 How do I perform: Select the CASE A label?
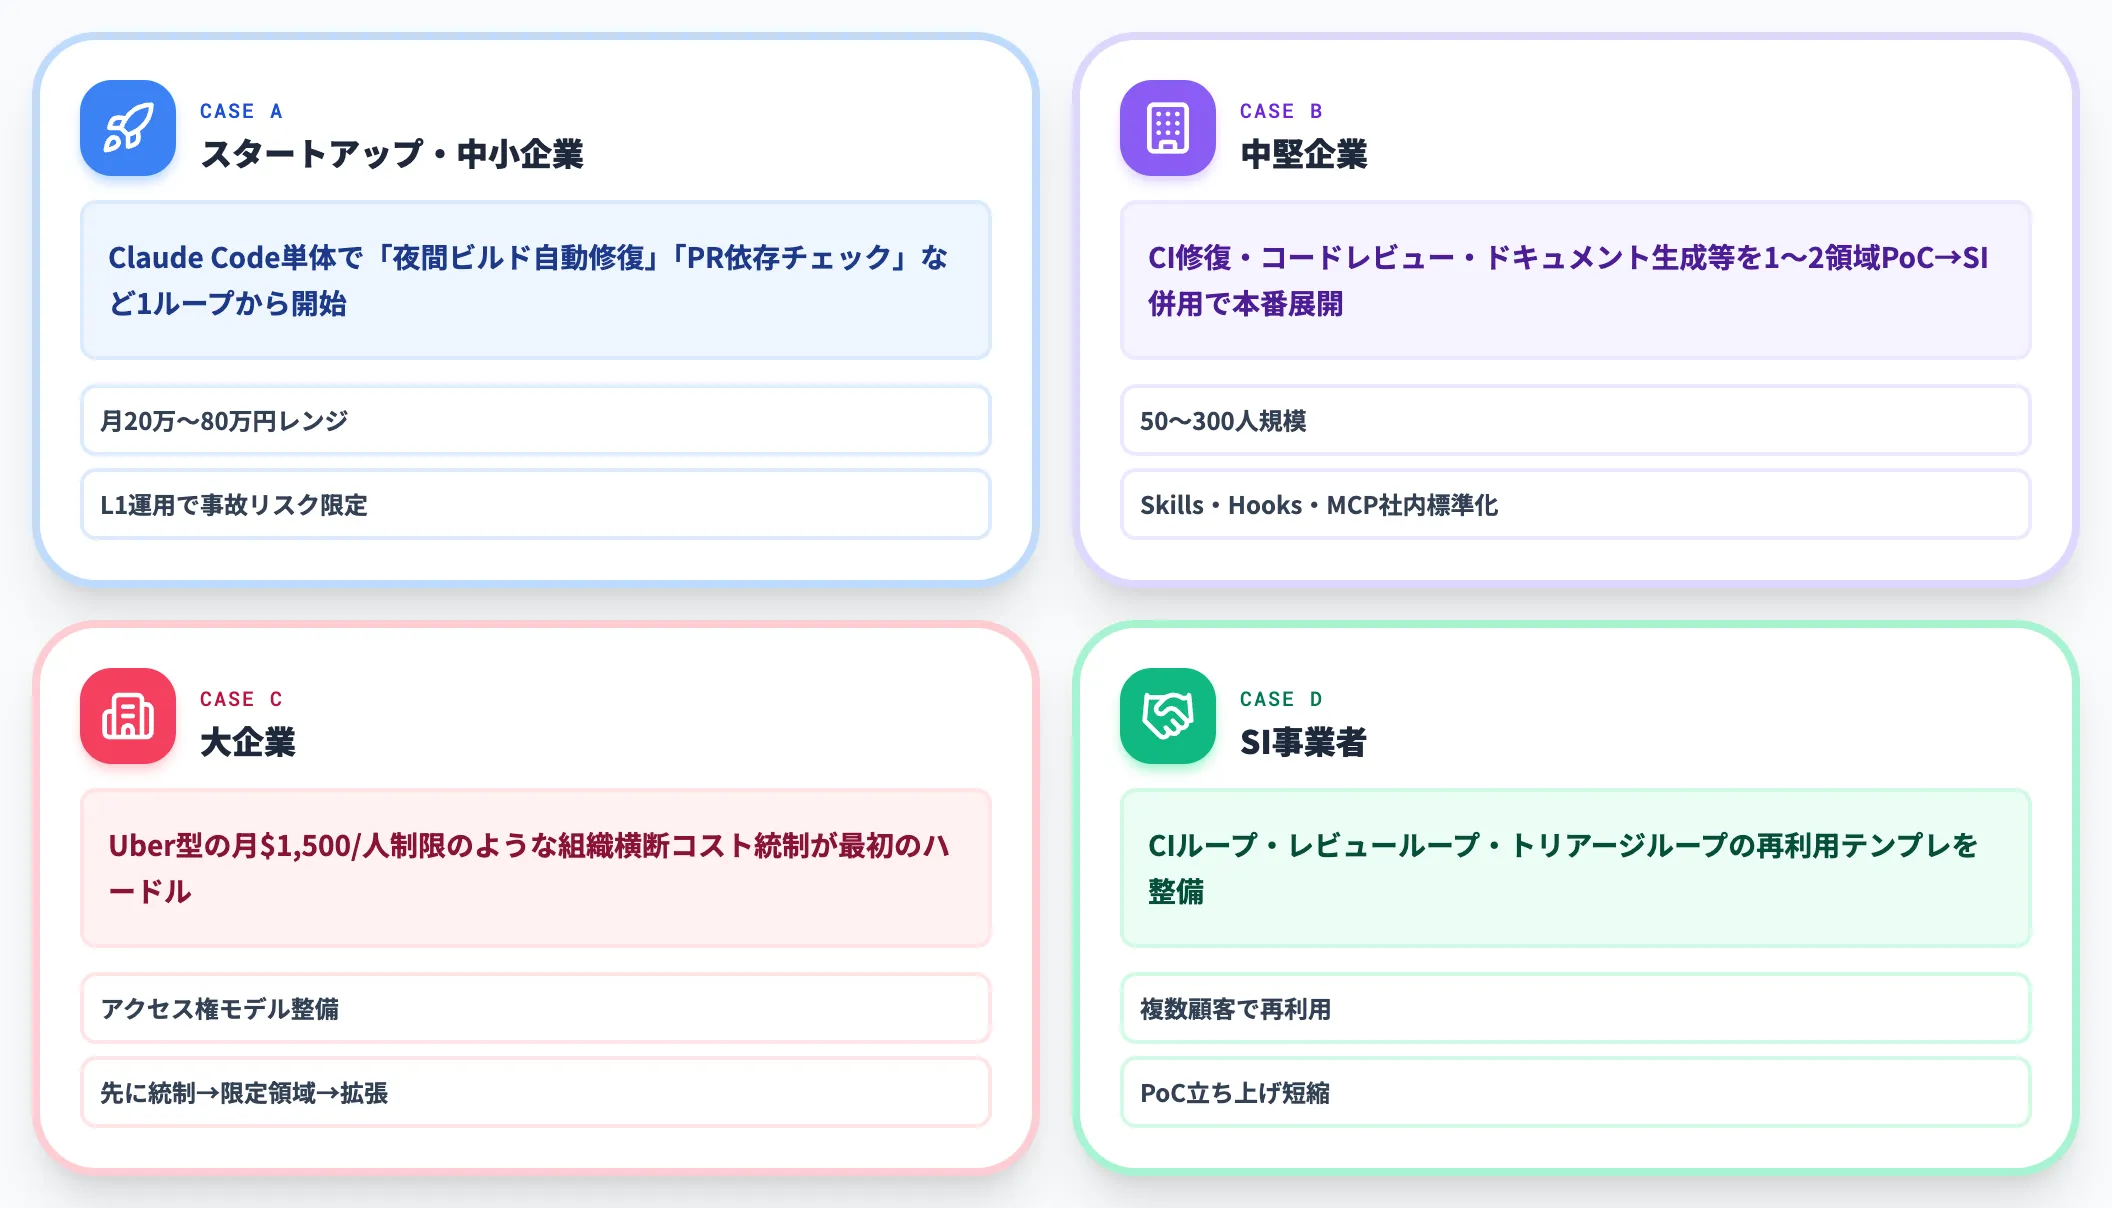tap(242, 111)
